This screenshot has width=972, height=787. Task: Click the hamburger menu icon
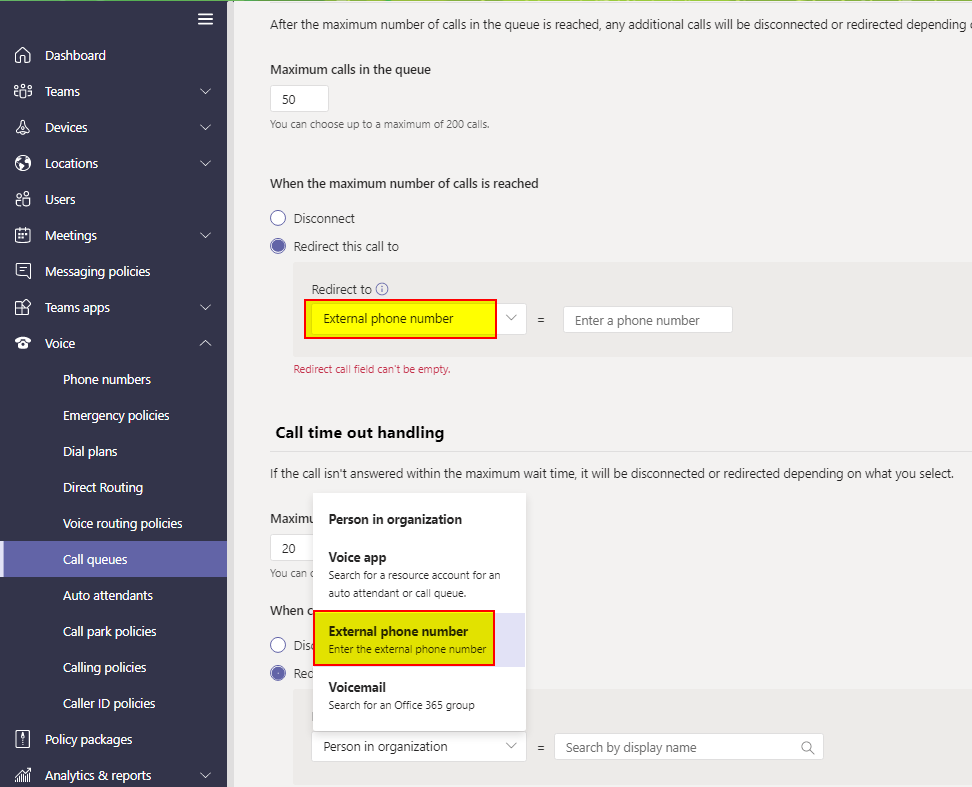205,19
